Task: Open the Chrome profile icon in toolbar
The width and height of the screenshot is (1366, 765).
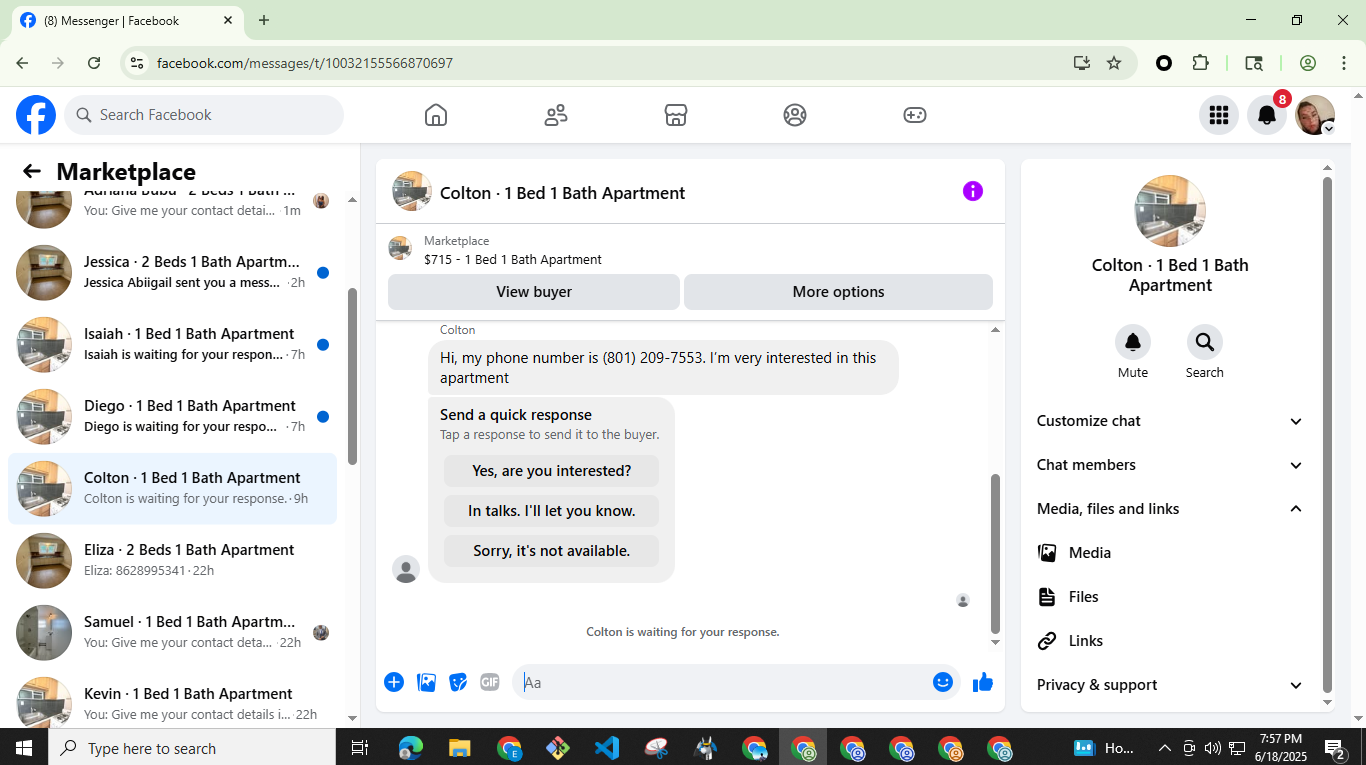Action: pyautogui.click(x=1308, y=63)
